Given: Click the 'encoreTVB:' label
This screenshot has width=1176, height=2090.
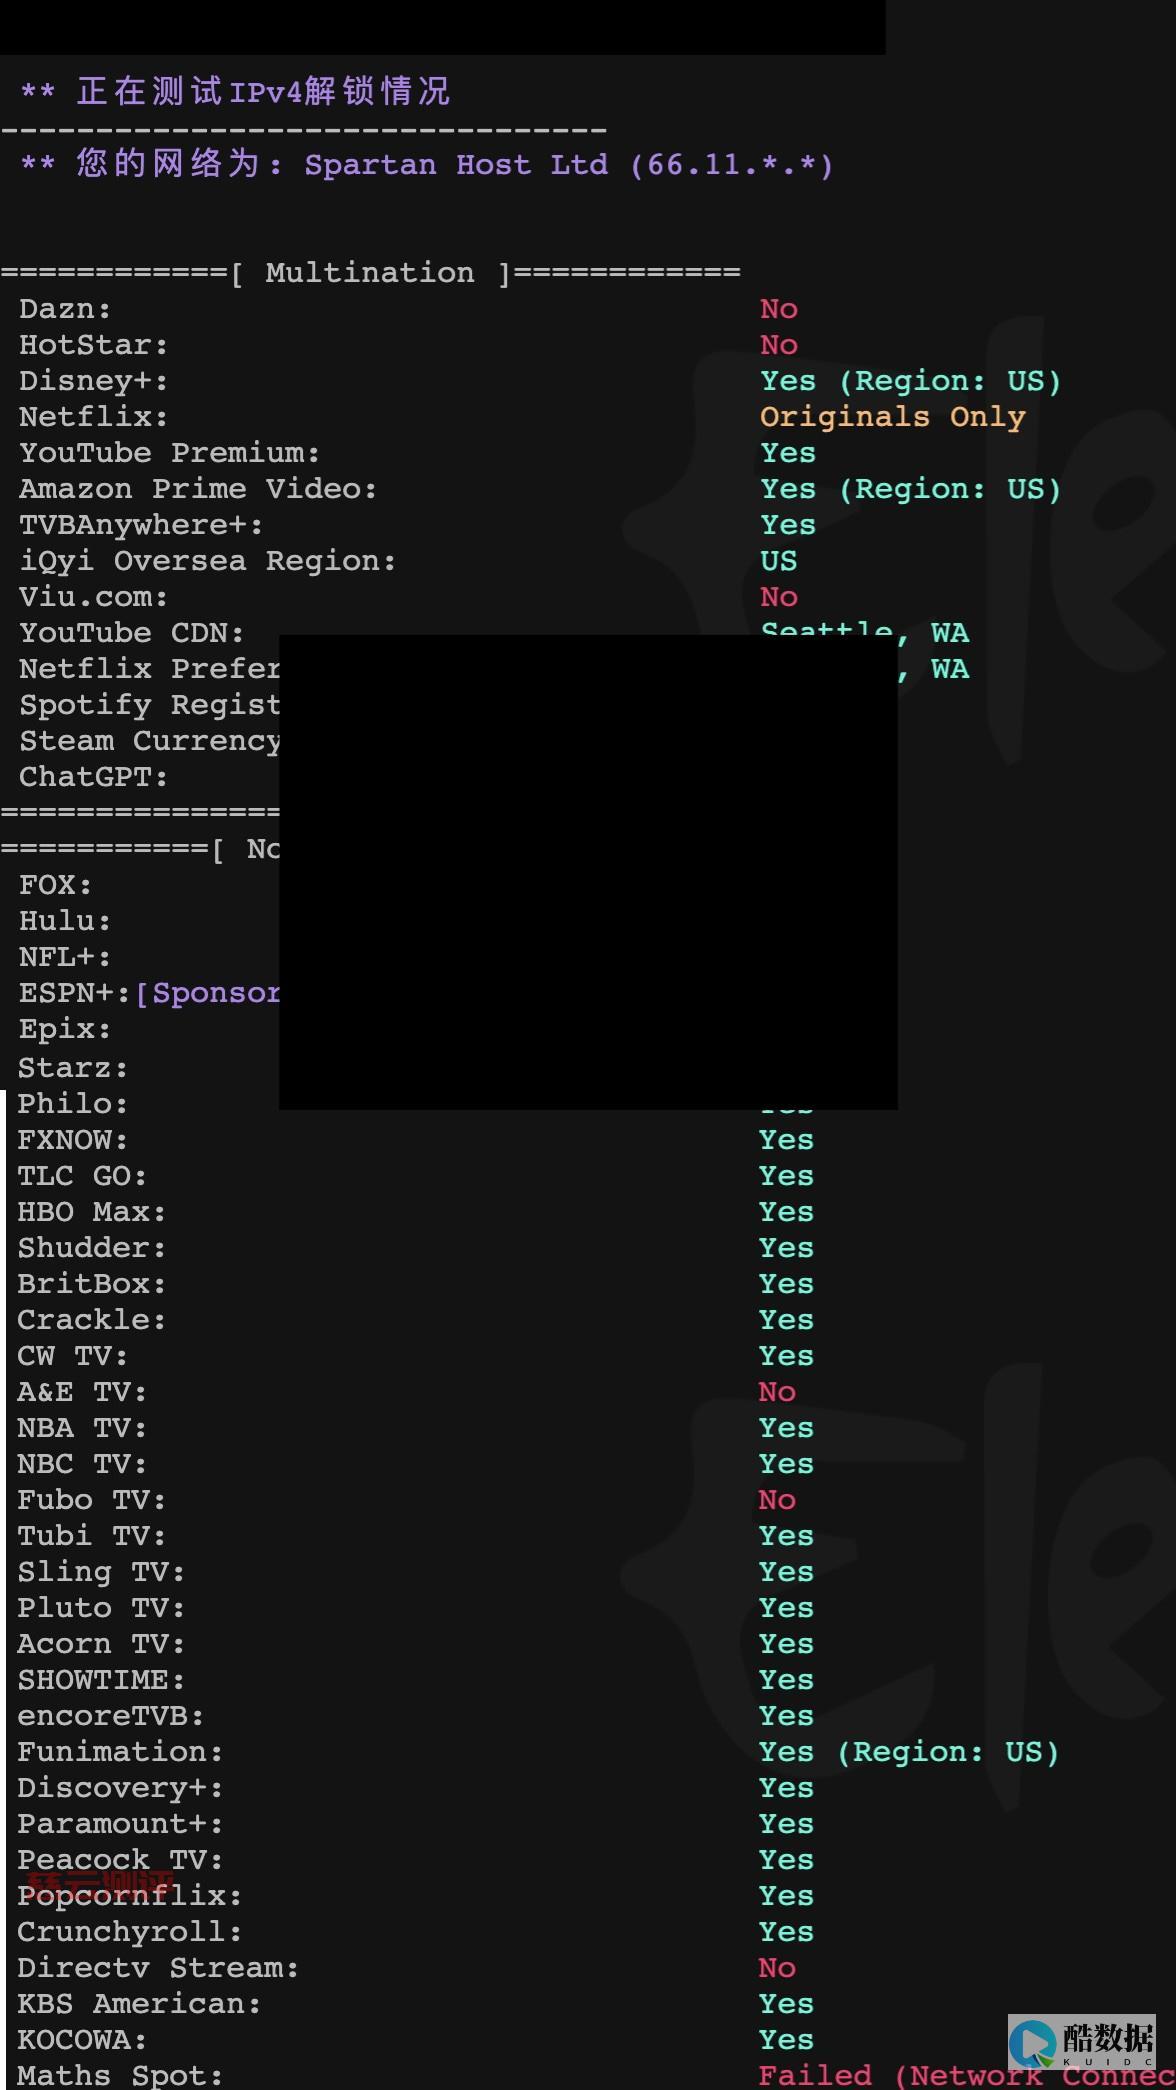Looking at the screenshot, I should pos(111,1716).
